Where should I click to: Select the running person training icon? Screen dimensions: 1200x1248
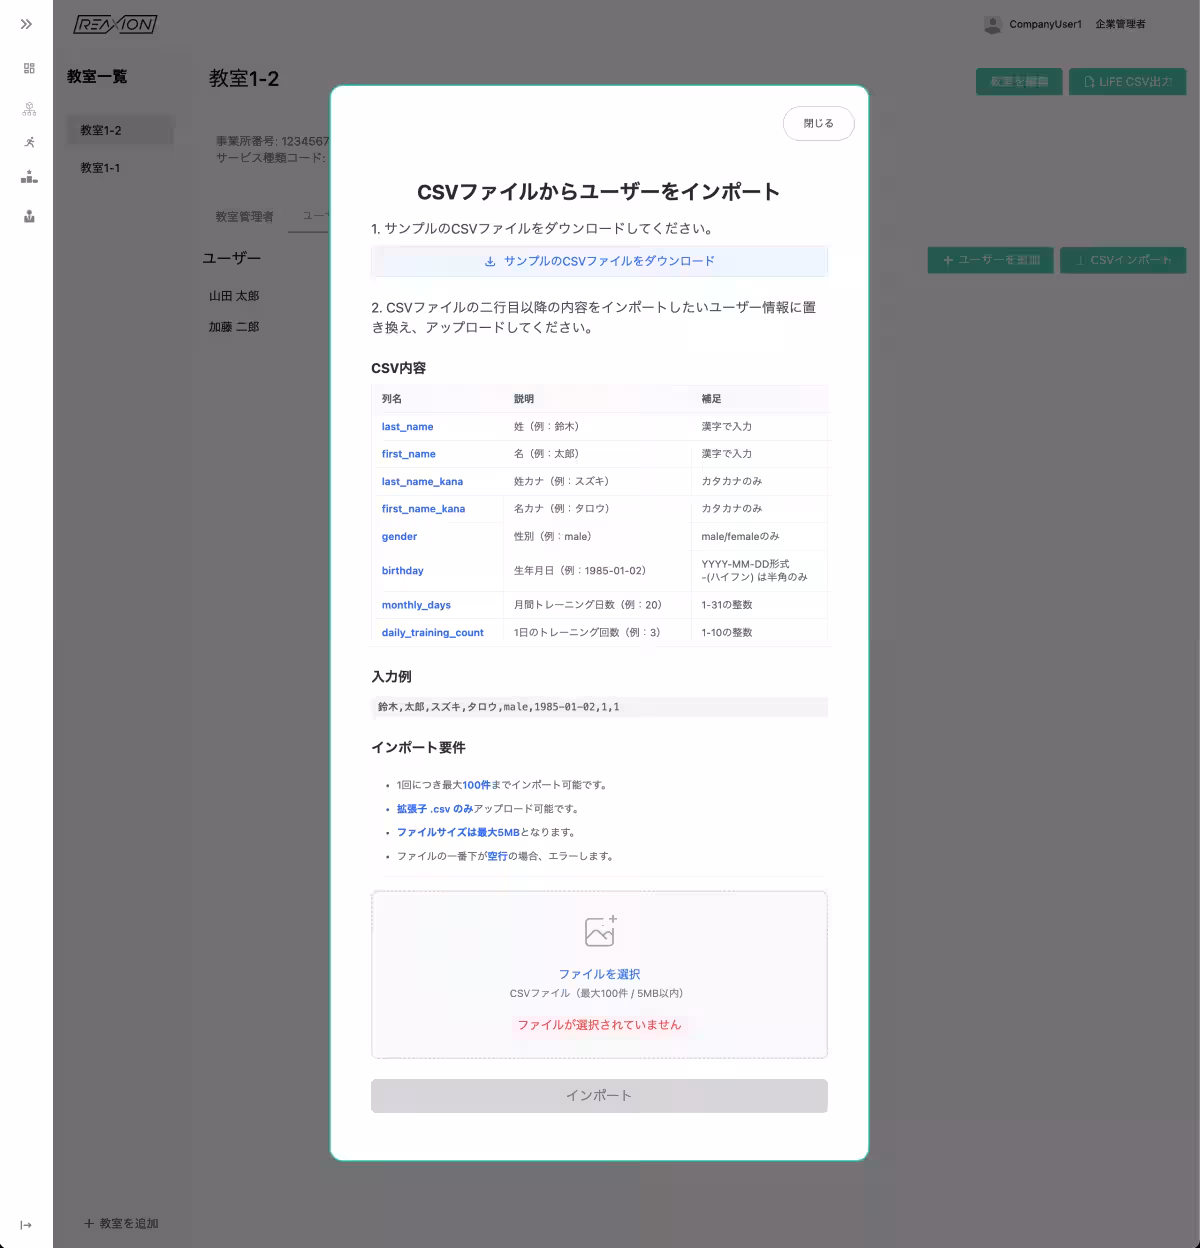(x=29, y=142)
